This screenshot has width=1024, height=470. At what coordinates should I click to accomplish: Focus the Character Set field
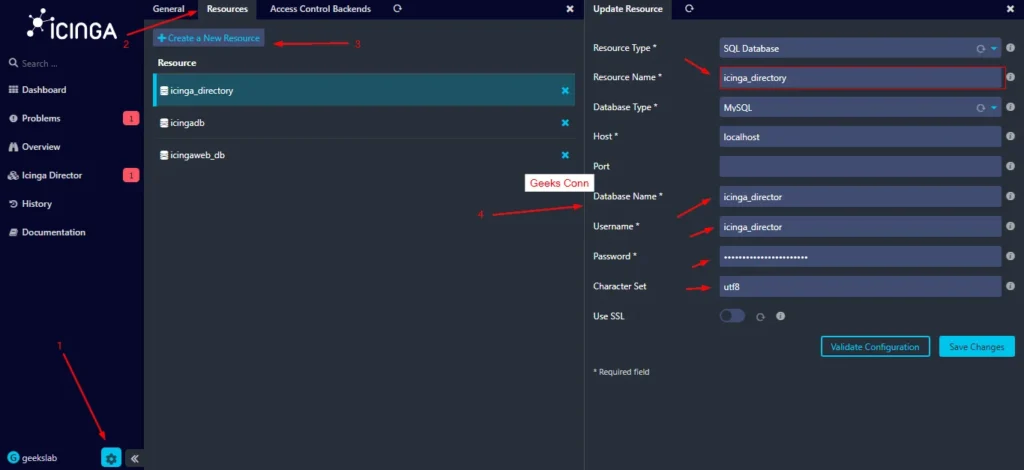[861, 287]
